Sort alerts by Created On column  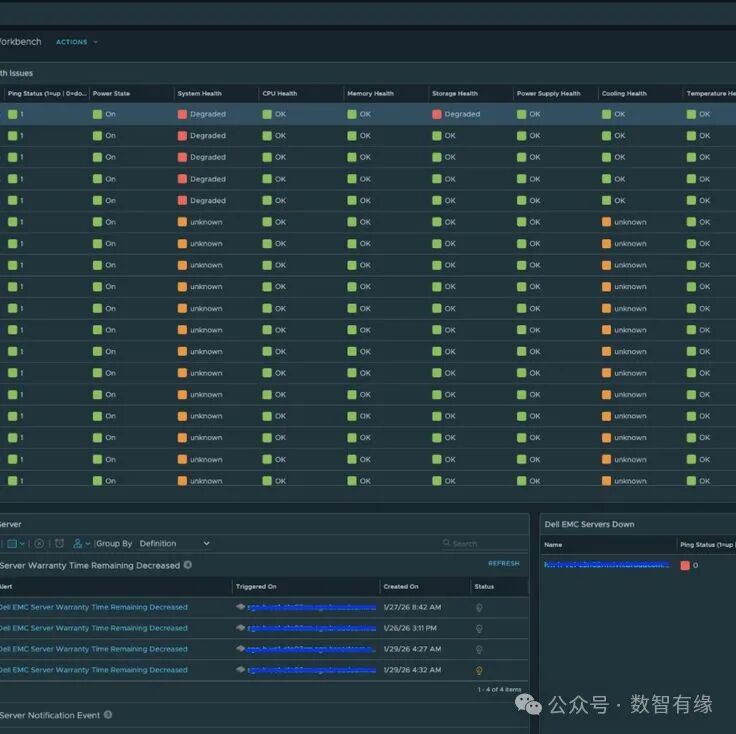(401, 587)
